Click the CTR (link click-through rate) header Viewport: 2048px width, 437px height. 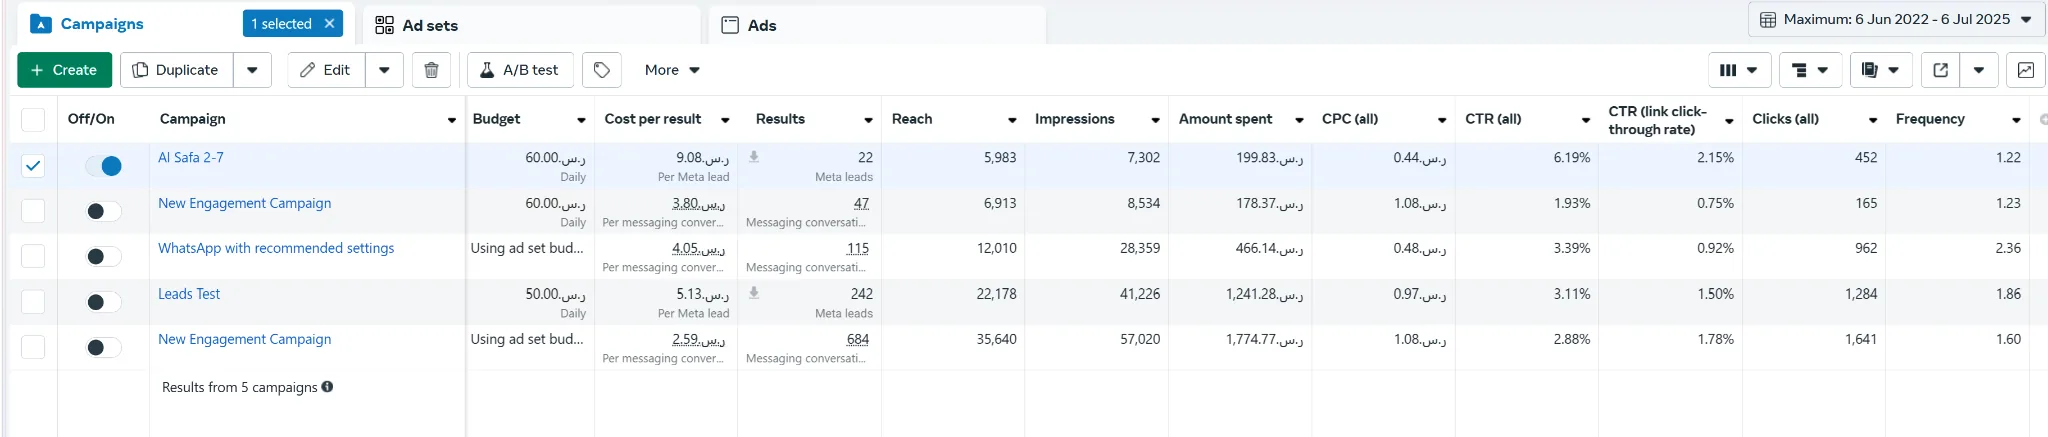[1657, 120]
